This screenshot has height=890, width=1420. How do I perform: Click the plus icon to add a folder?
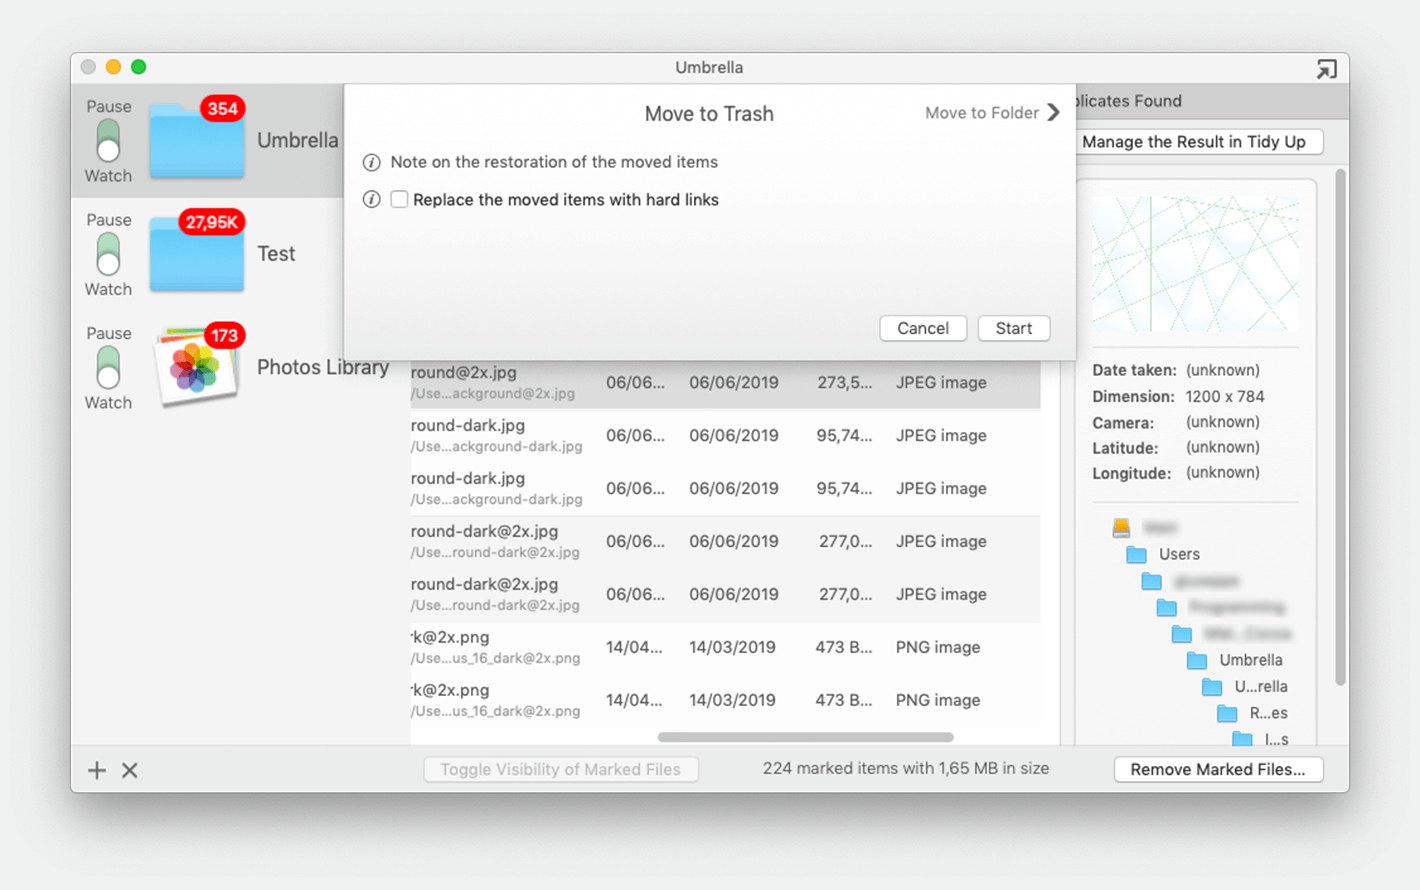(x=97, y=770)
